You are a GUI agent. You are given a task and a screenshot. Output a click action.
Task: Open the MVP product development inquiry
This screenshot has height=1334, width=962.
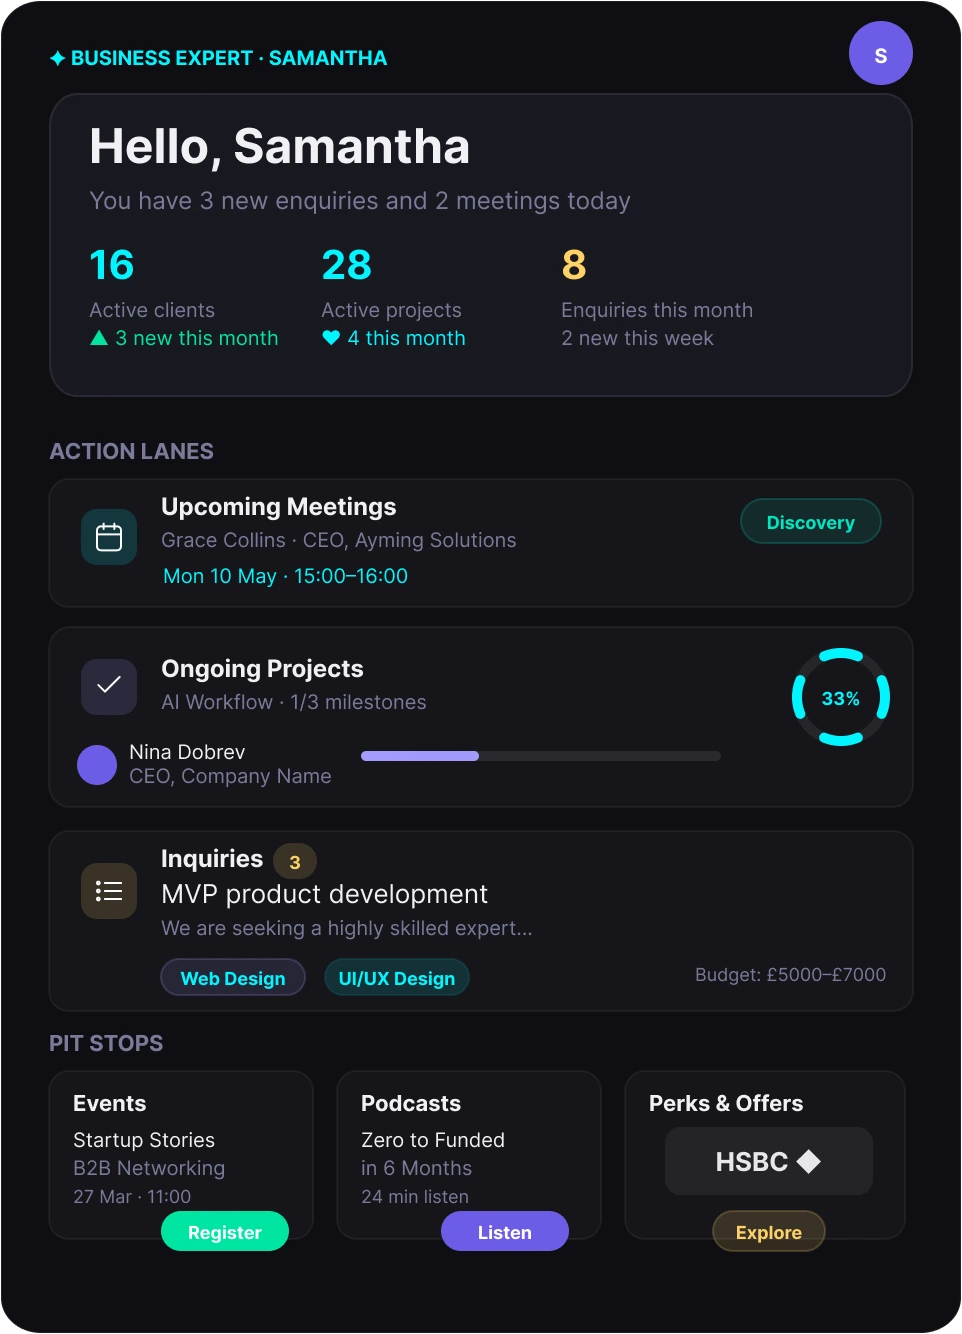pyautogui.click(x=325, y=894)
